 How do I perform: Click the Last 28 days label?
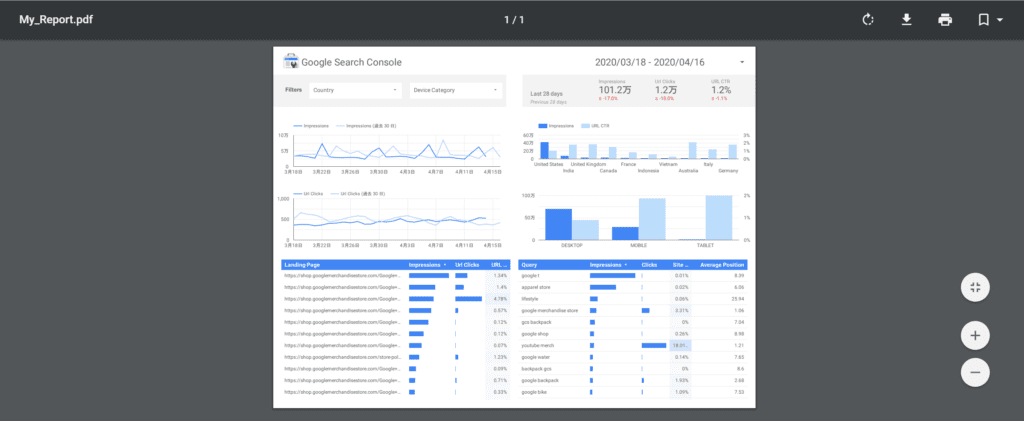pyautogui.click(x=546, y=94)
